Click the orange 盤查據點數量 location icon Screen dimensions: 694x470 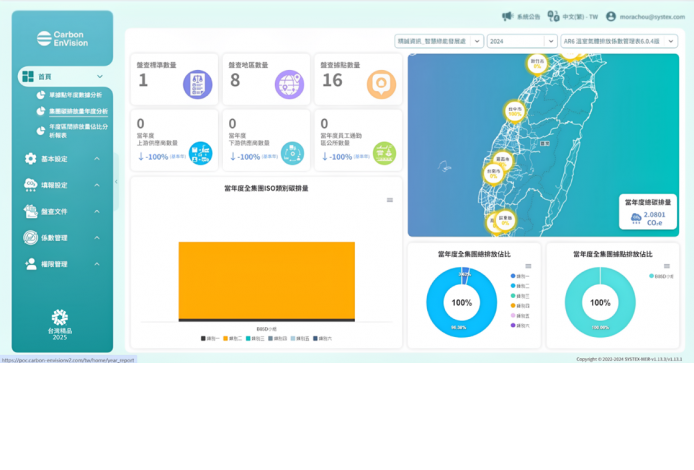(x=381, y=84)
